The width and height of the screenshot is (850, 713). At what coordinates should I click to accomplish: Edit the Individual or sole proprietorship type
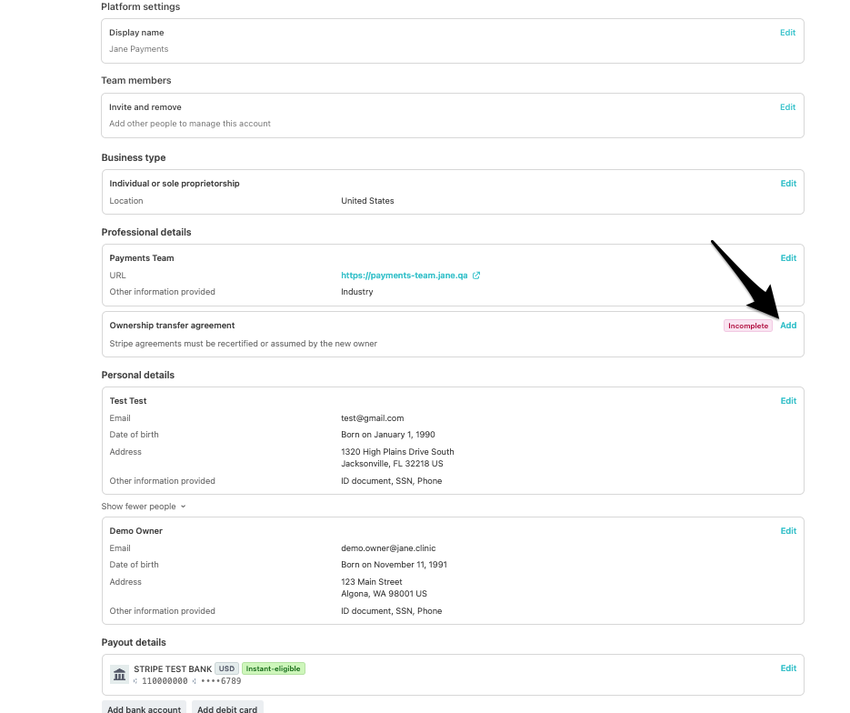click(788, 184)
